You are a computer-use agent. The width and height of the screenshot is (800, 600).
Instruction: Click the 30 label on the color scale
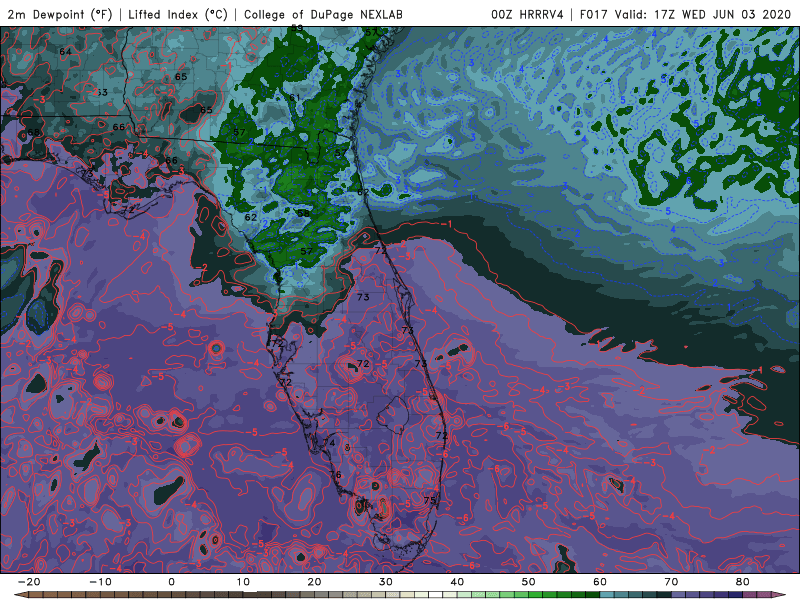(386, 582)
